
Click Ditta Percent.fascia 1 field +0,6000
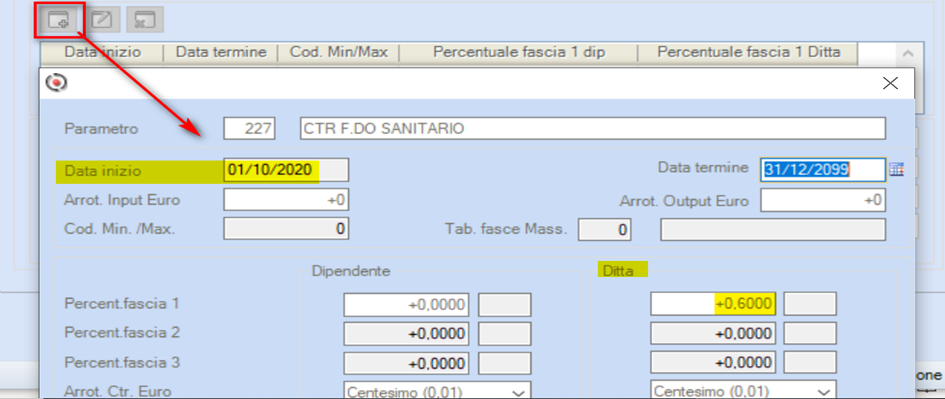pos(713,304)
